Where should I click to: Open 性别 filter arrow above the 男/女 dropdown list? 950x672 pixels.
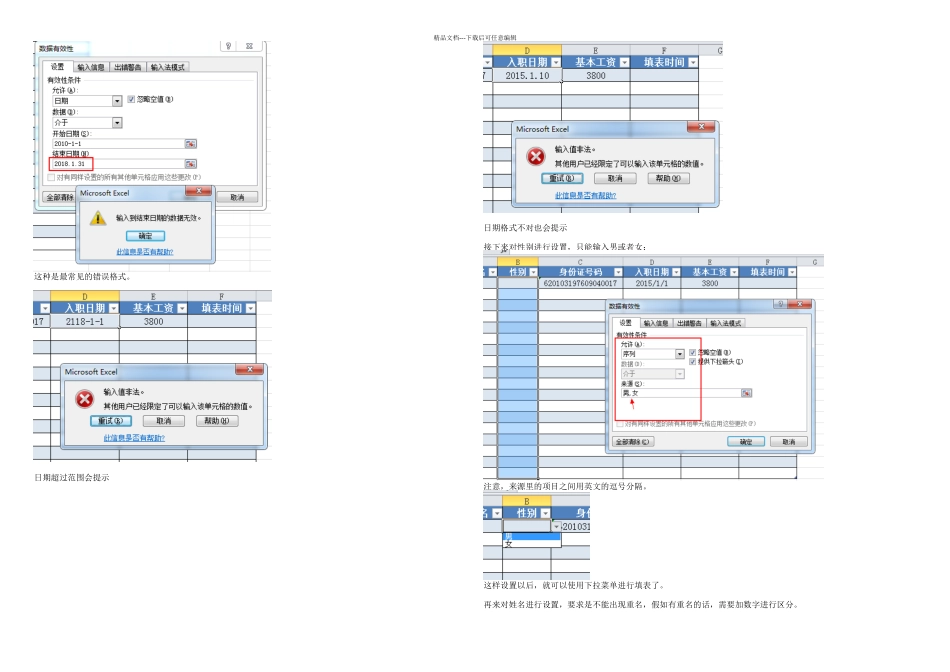[545, 514]
